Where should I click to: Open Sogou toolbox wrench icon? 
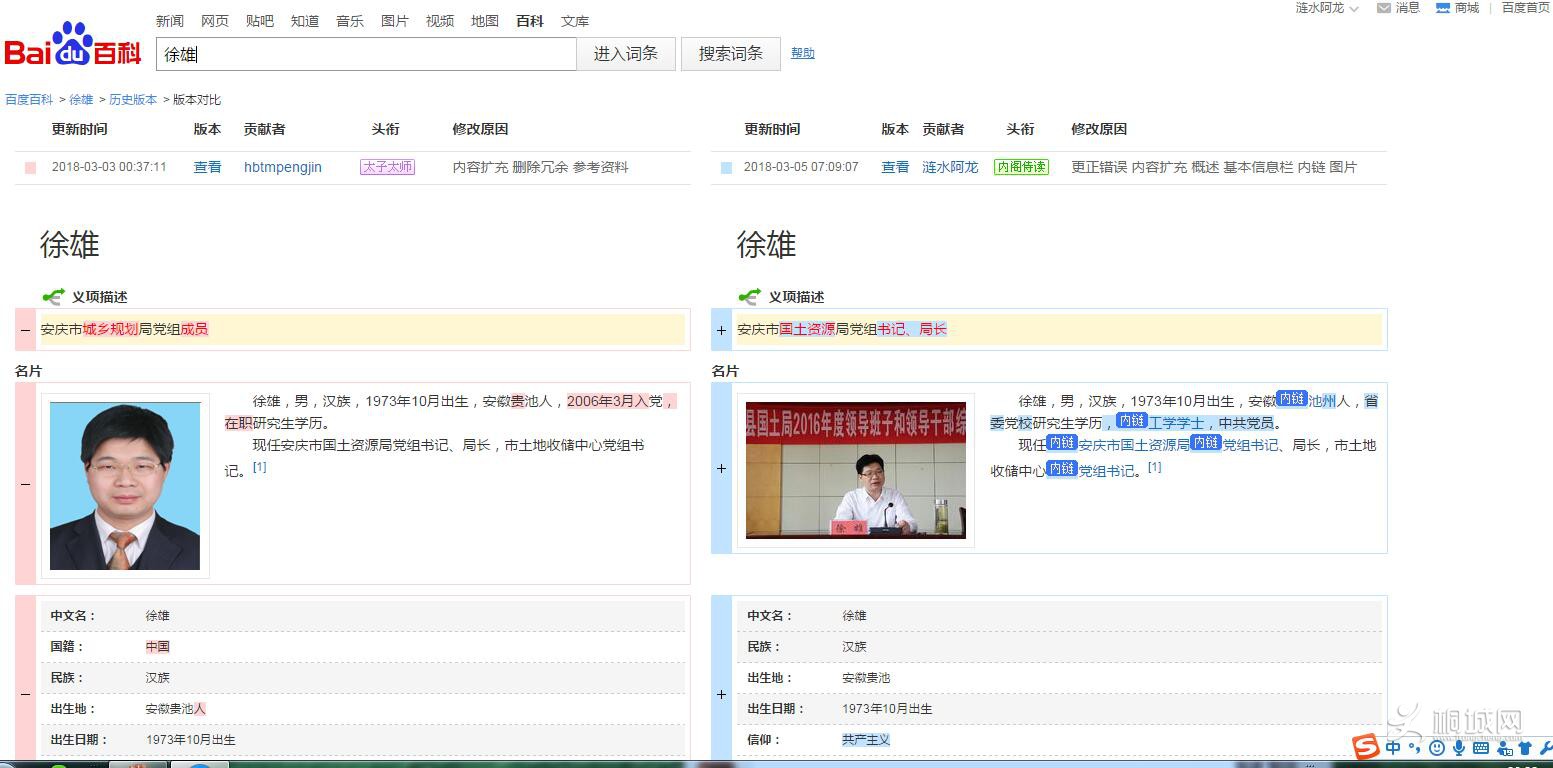[x=1545, y=747]
